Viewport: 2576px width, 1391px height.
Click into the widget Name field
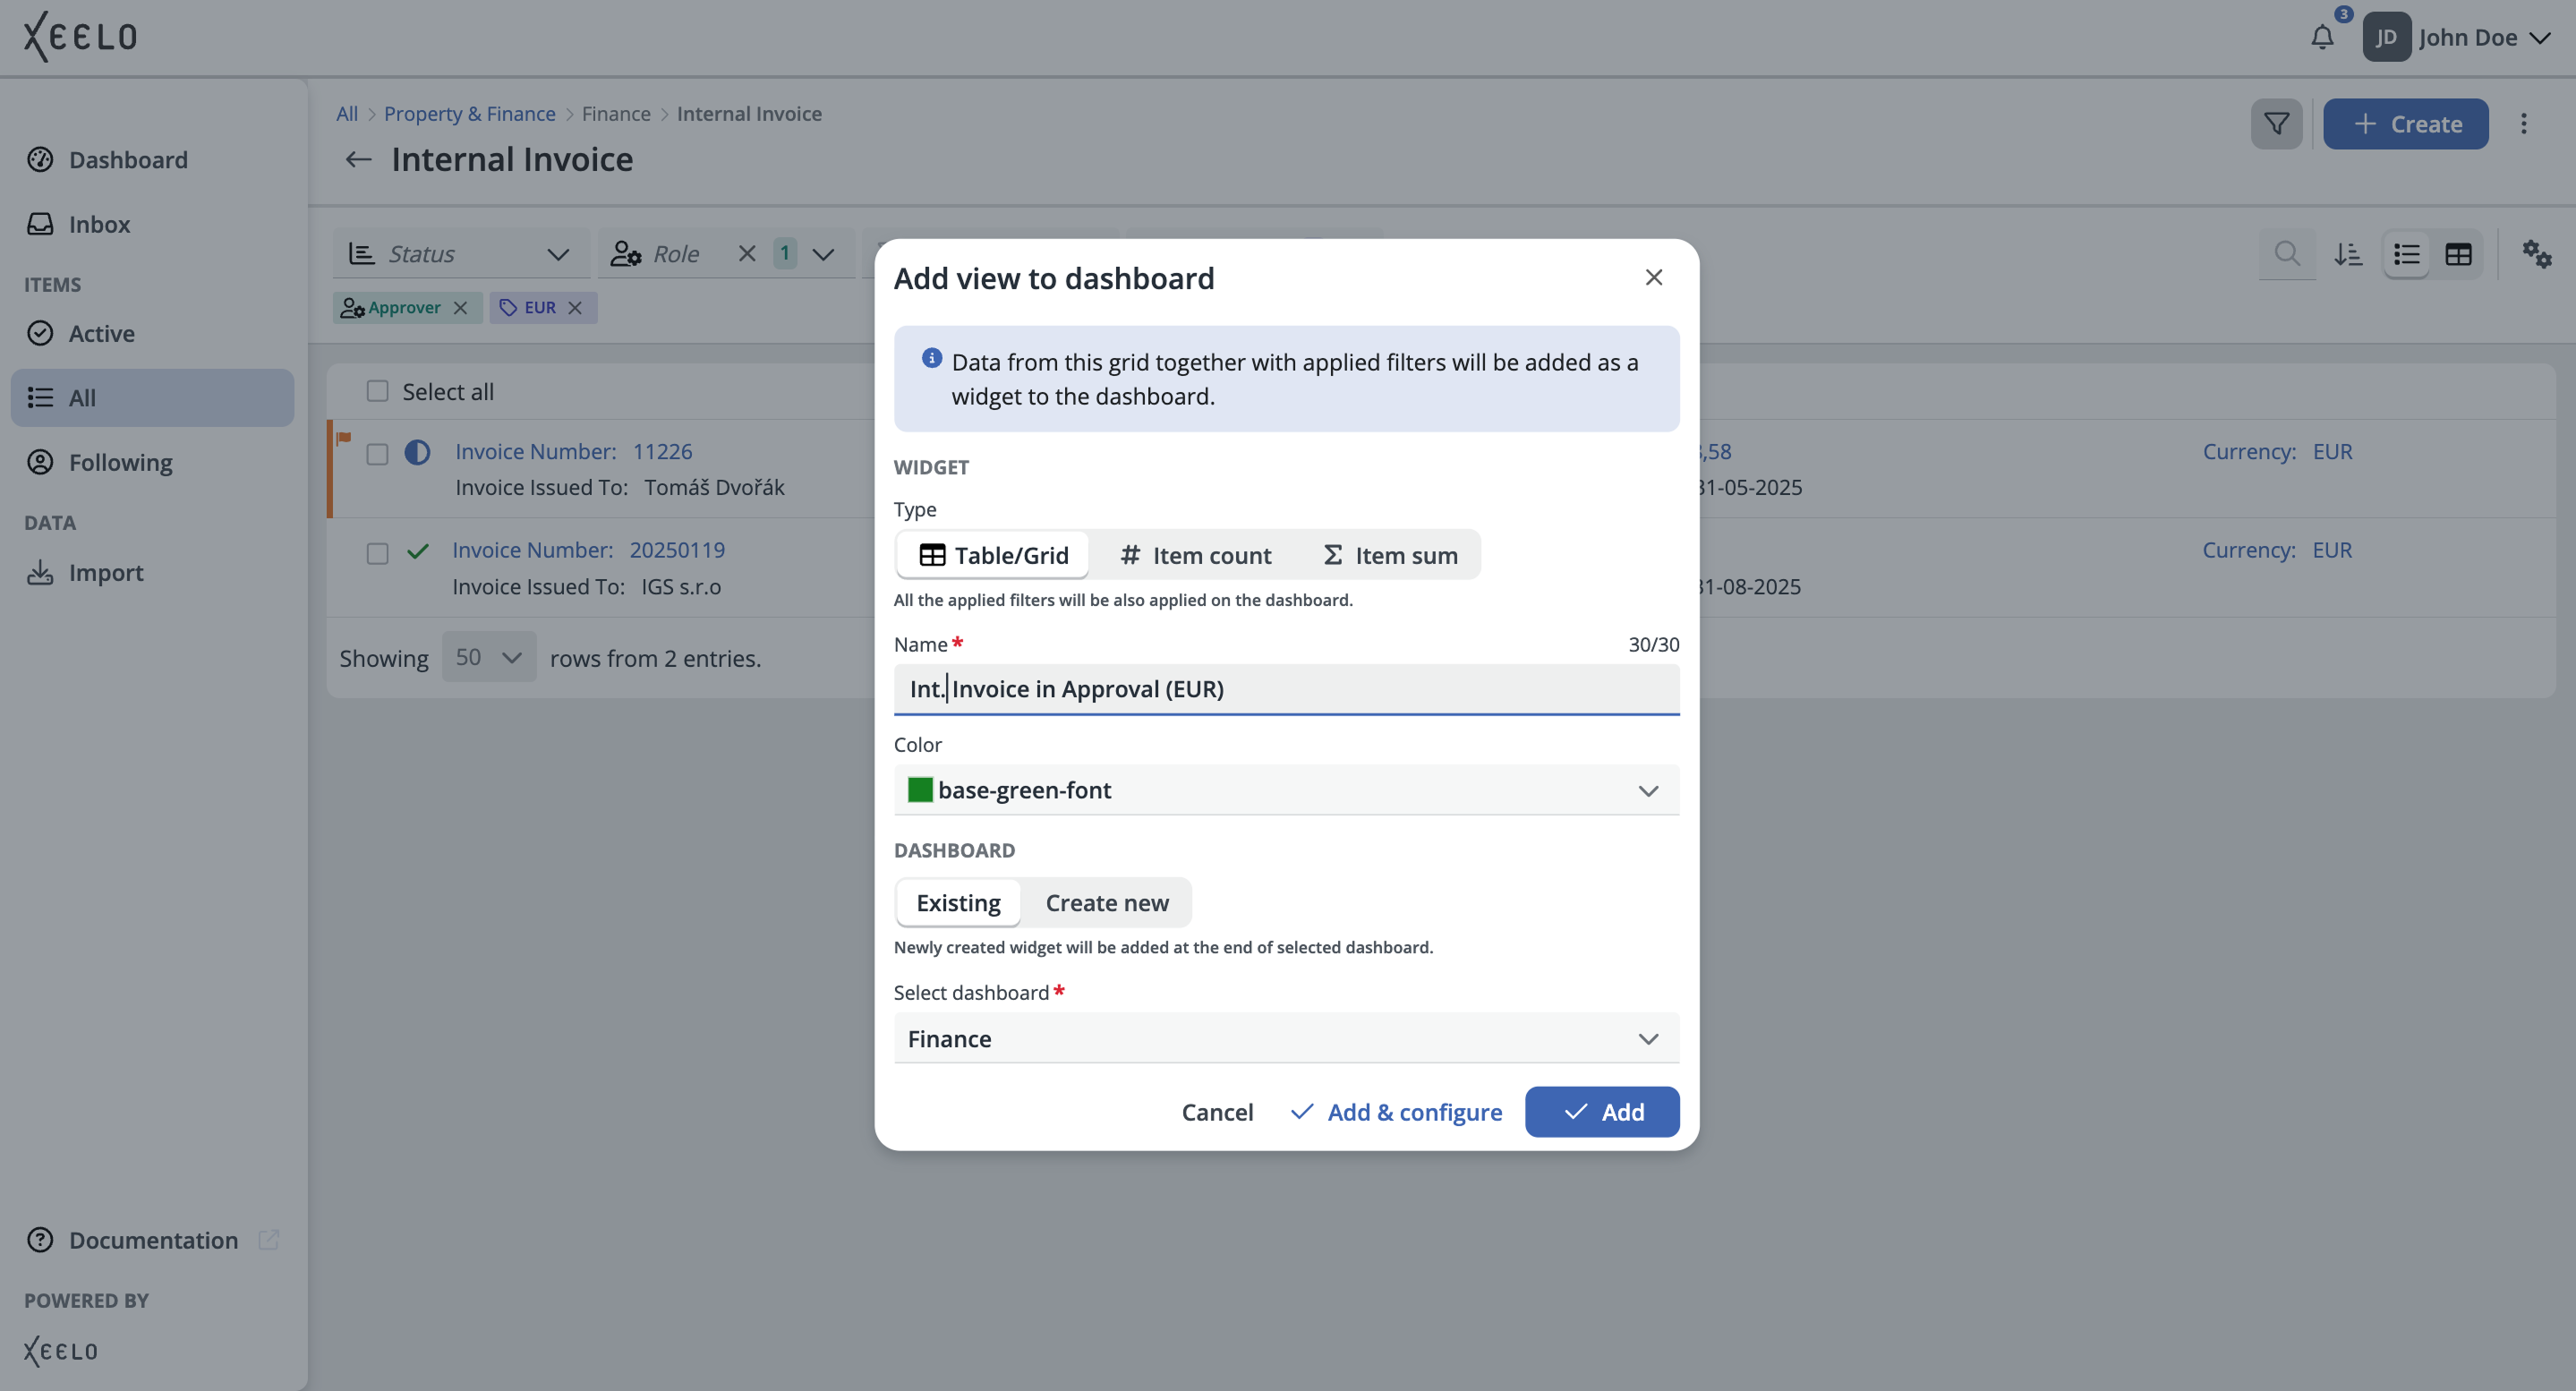1286,689
